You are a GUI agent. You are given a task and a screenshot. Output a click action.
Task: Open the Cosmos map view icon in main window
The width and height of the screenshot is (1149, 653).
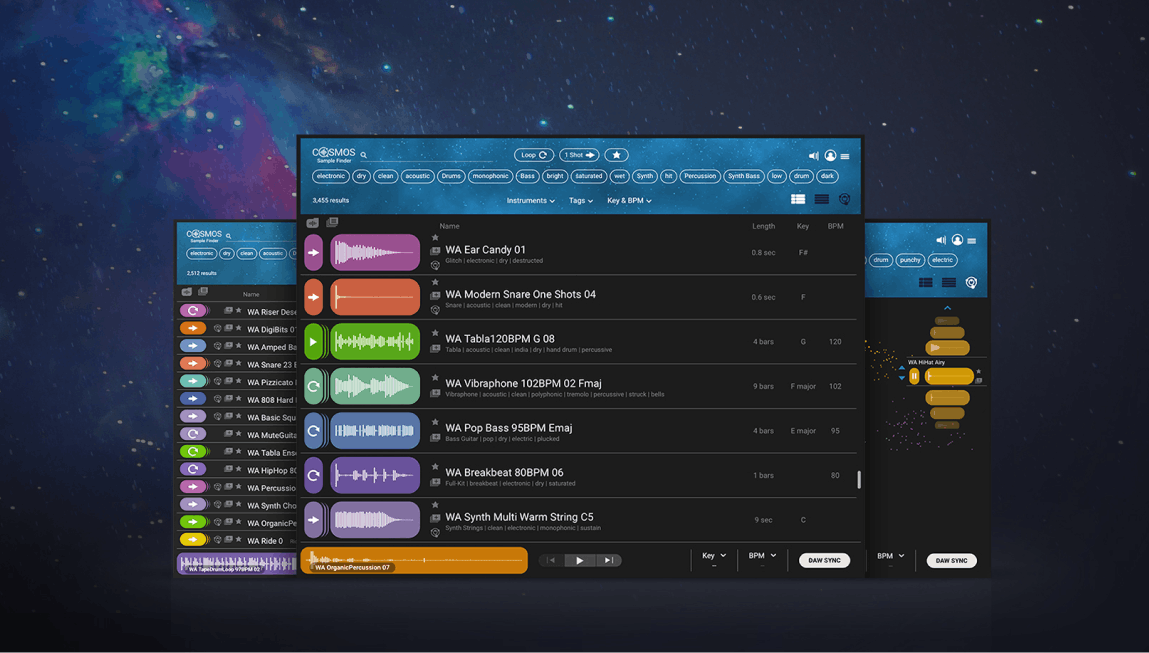pyautogui.click(x=844, y=199)
